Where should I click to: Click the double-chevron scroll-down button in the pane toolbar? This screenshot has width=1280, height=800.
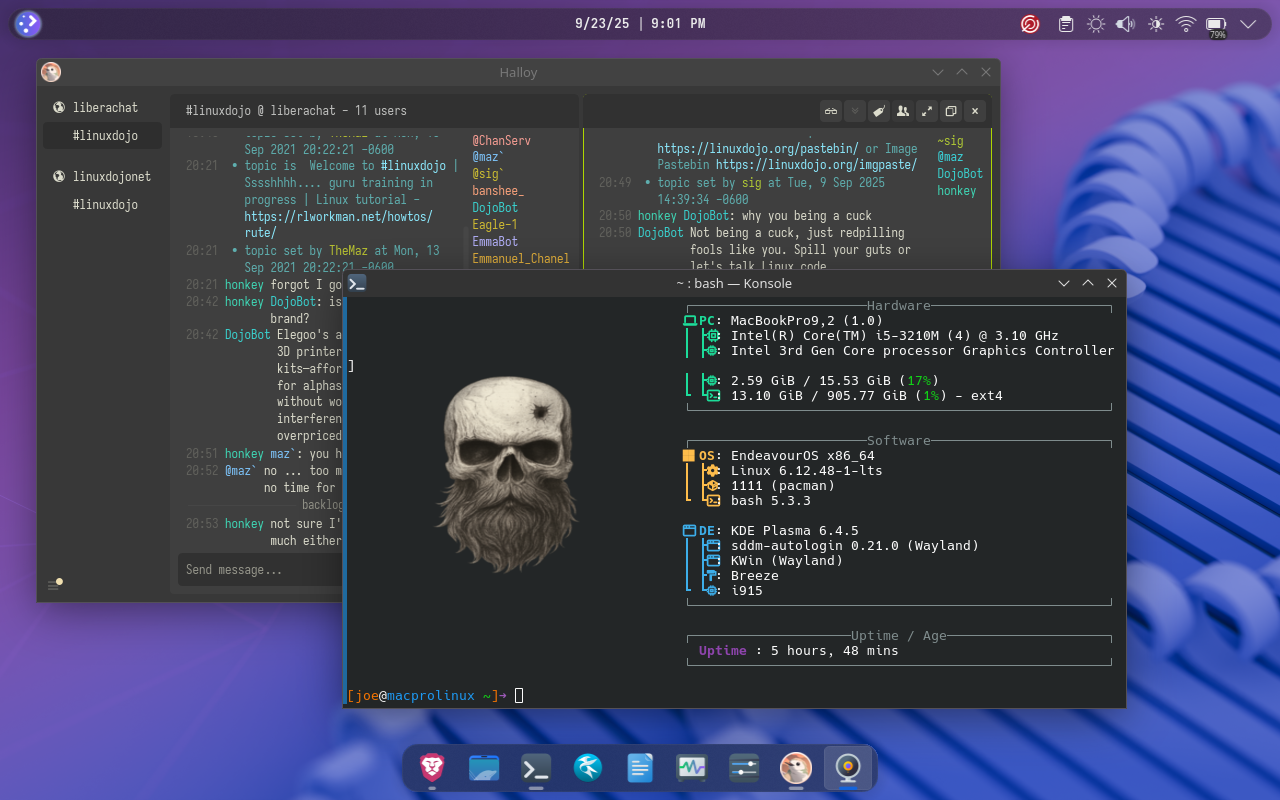point(855,111)
